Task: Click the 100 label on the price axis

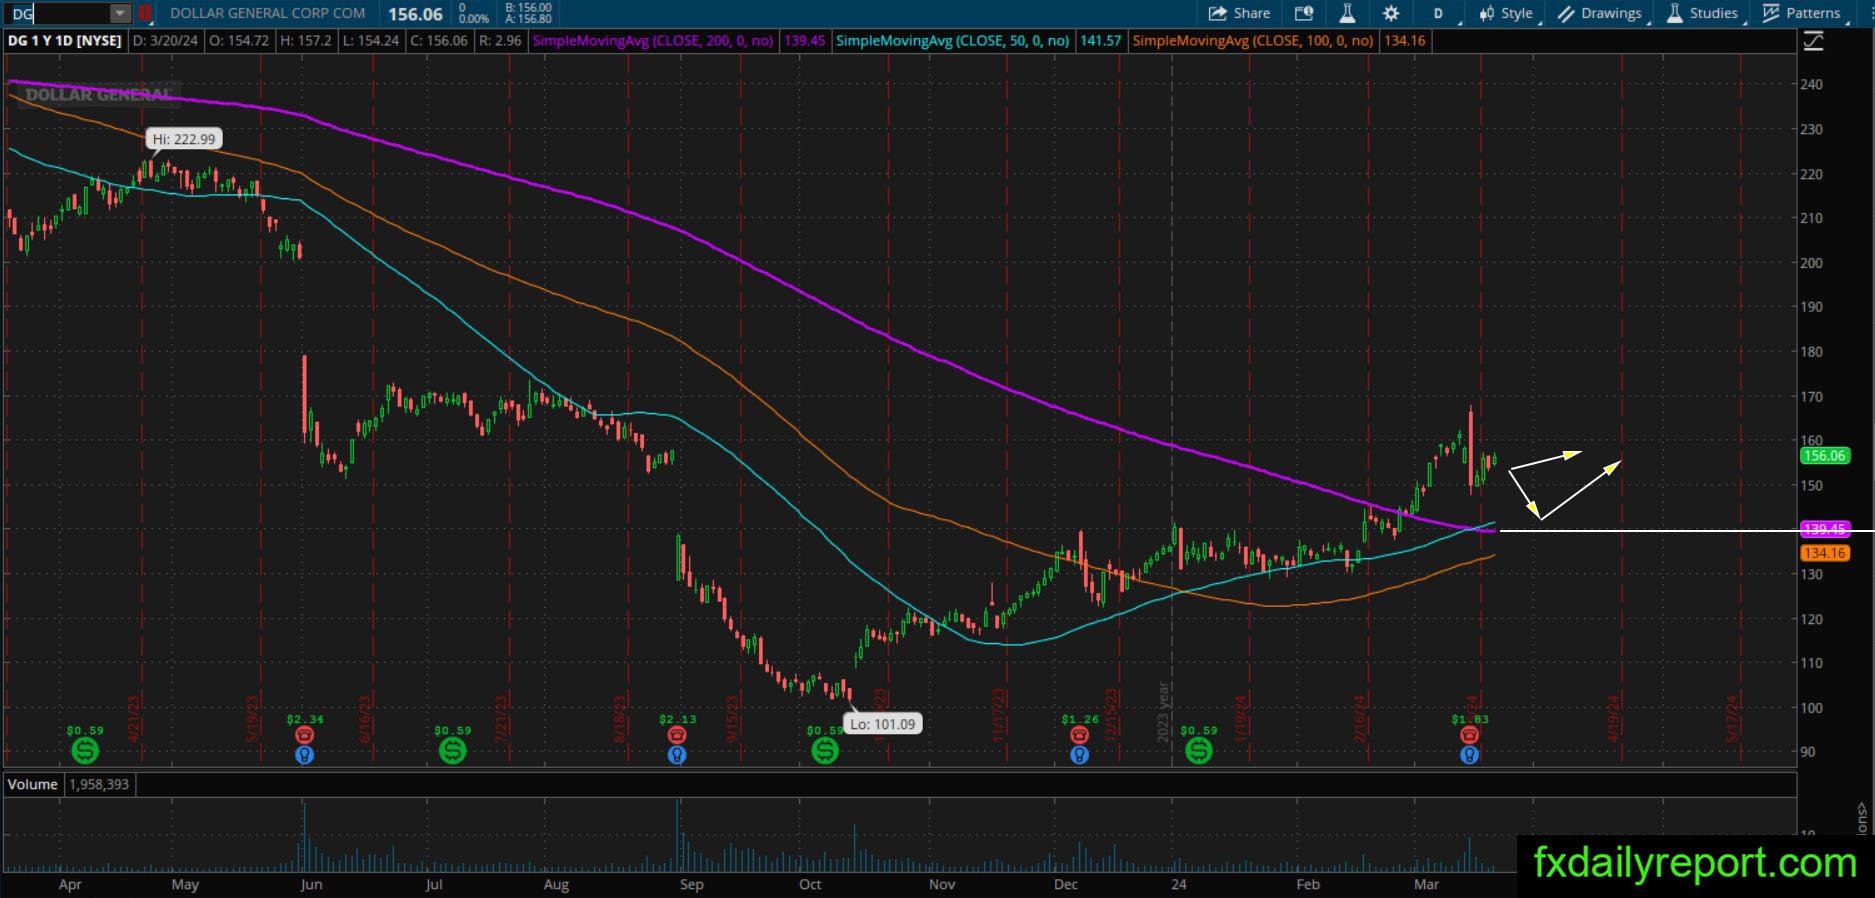Action: point(1811,708)
